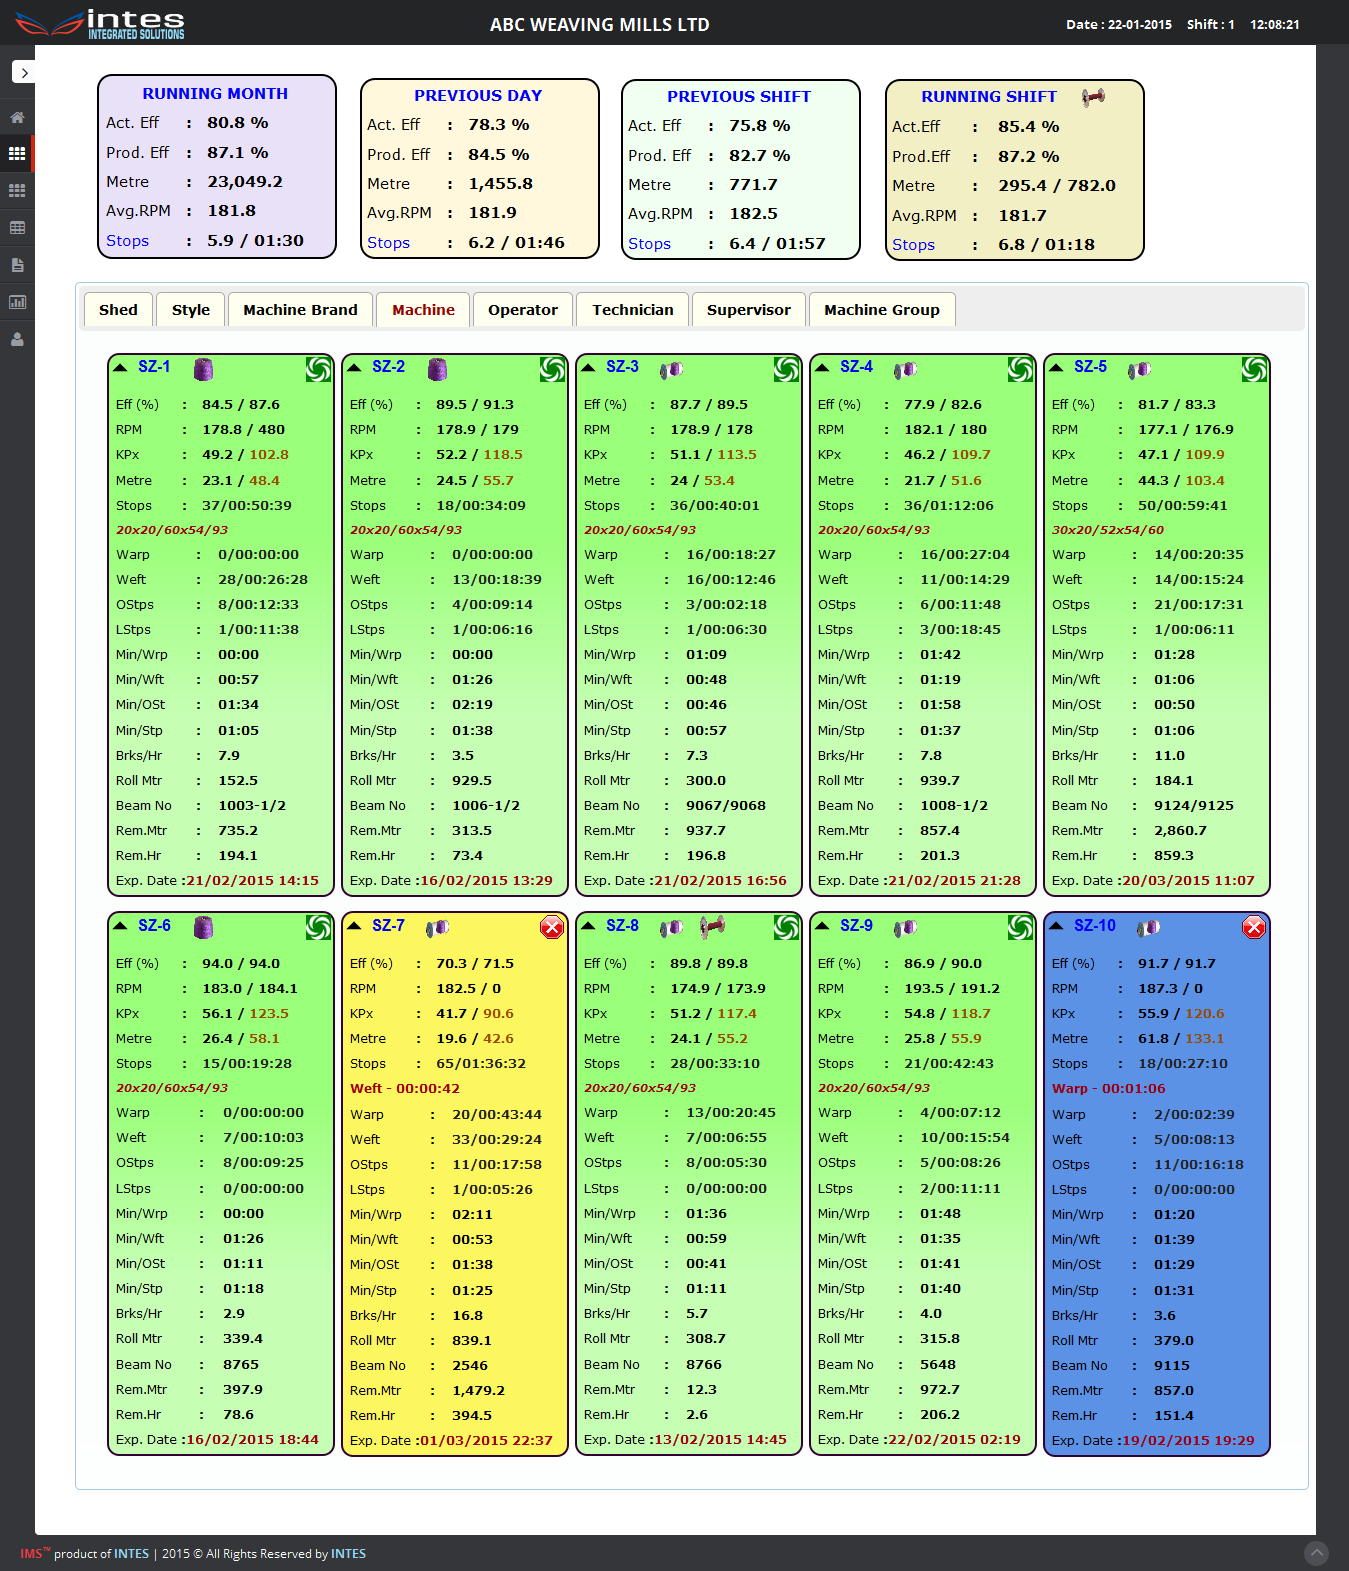Expand the sidebar with chevron button
1349x1571 pixels.
coord(24,72)
